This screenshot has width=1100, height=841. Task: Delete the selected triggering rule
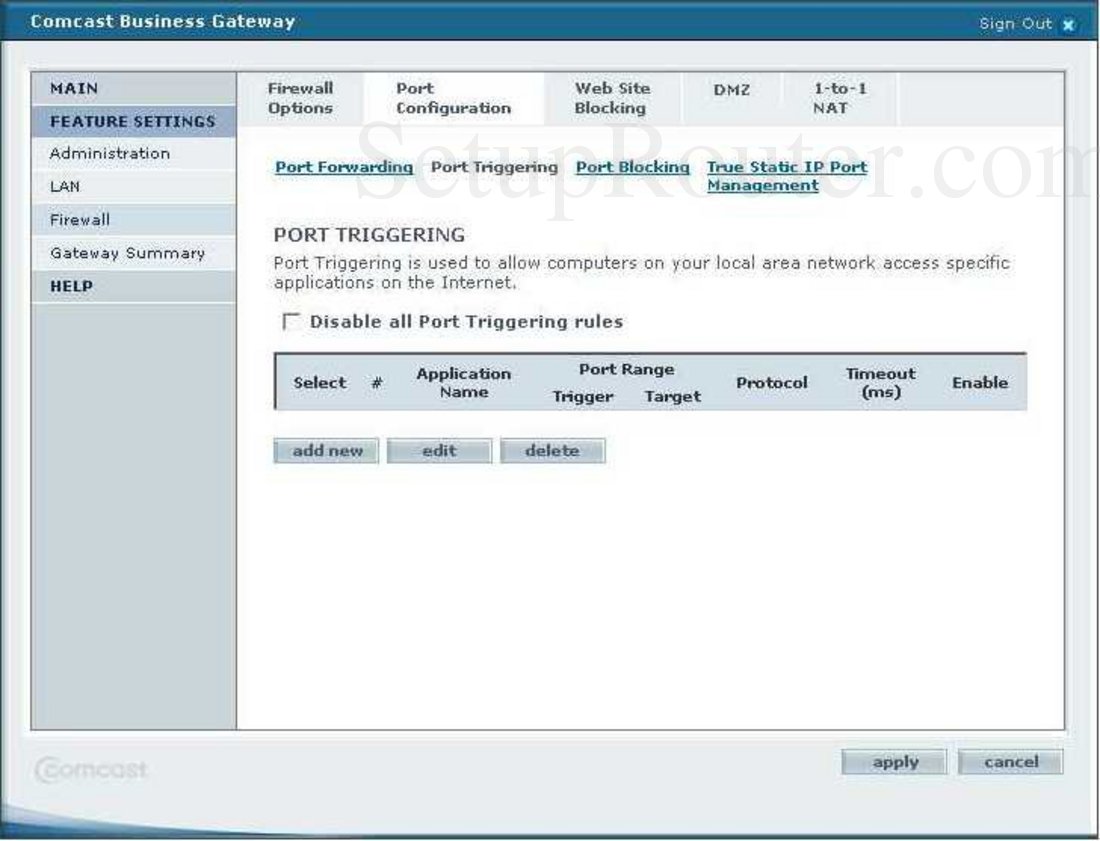click(553, 450)
